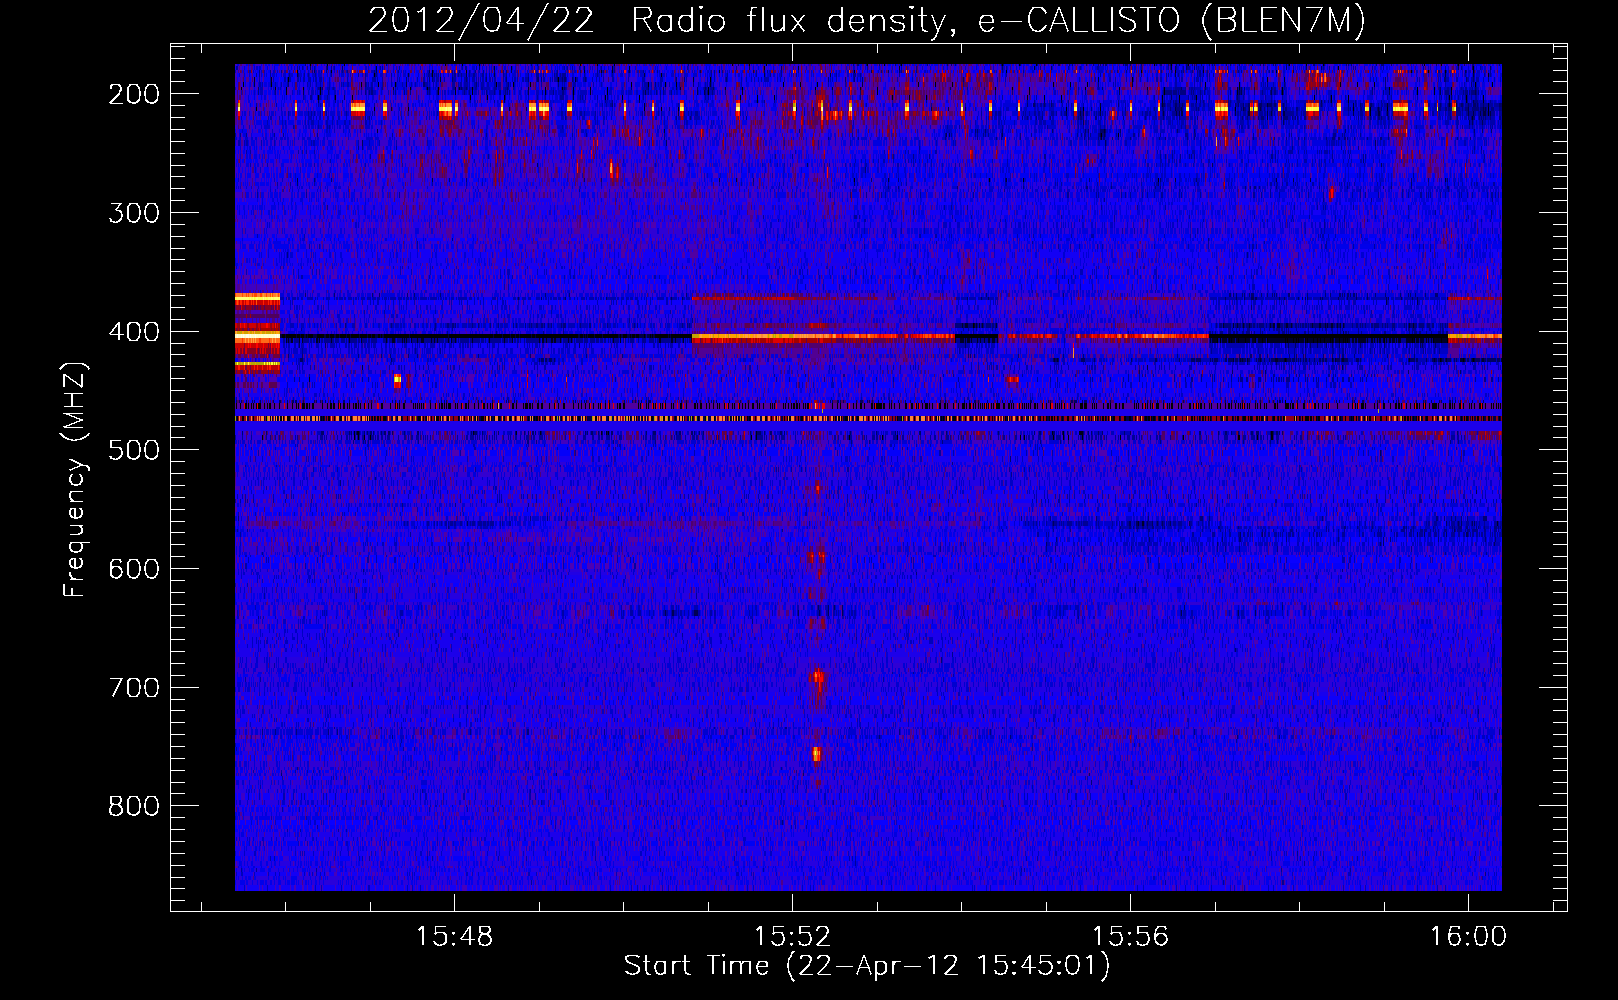Select the "Frequency (MHZ)" y-axis label
The height and width of the screenshot is (1000, 1618).
click(x=75, y=479)
